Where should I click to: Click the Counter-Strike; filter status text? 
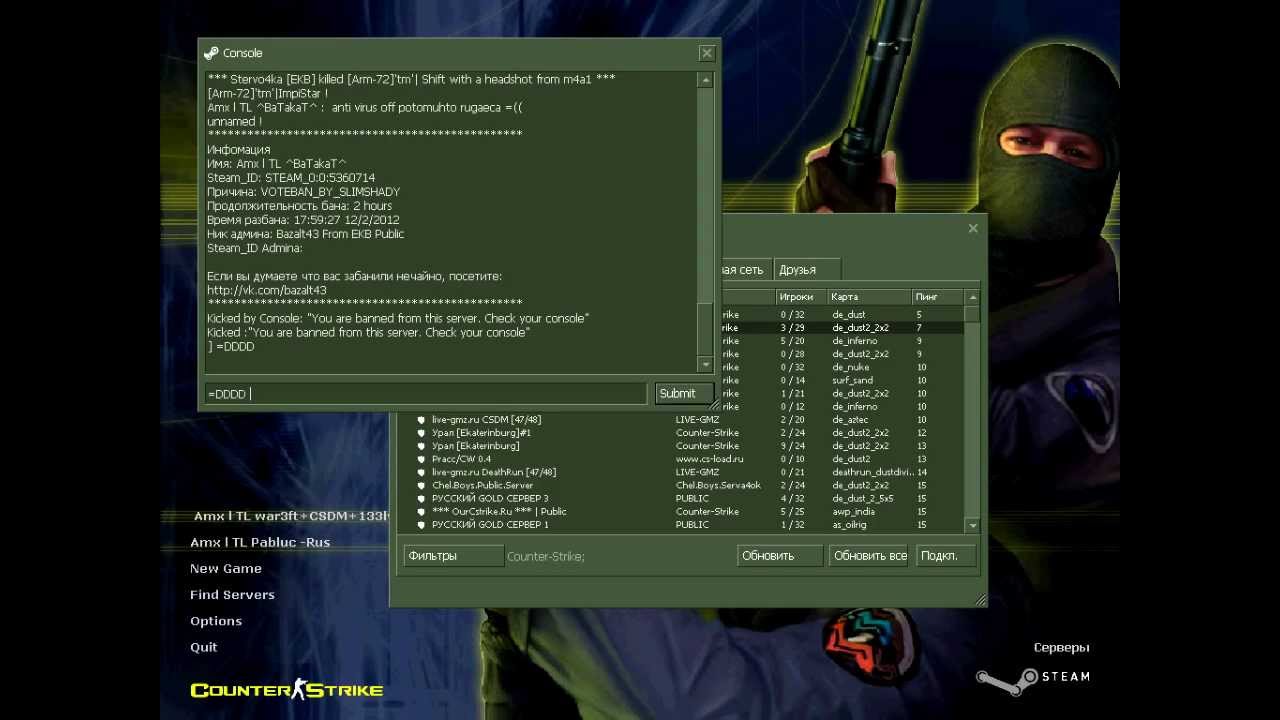pos(546,556)
